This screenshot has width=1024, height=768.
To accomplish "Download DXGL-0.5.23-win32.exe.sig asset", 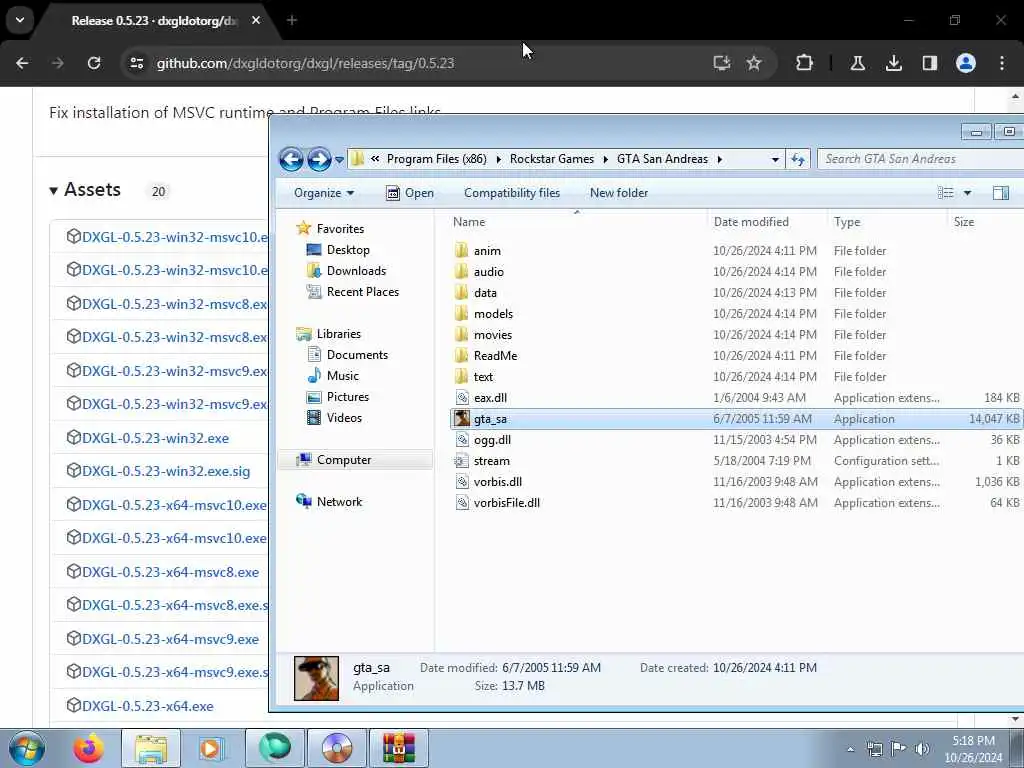I will click(166, 472).
